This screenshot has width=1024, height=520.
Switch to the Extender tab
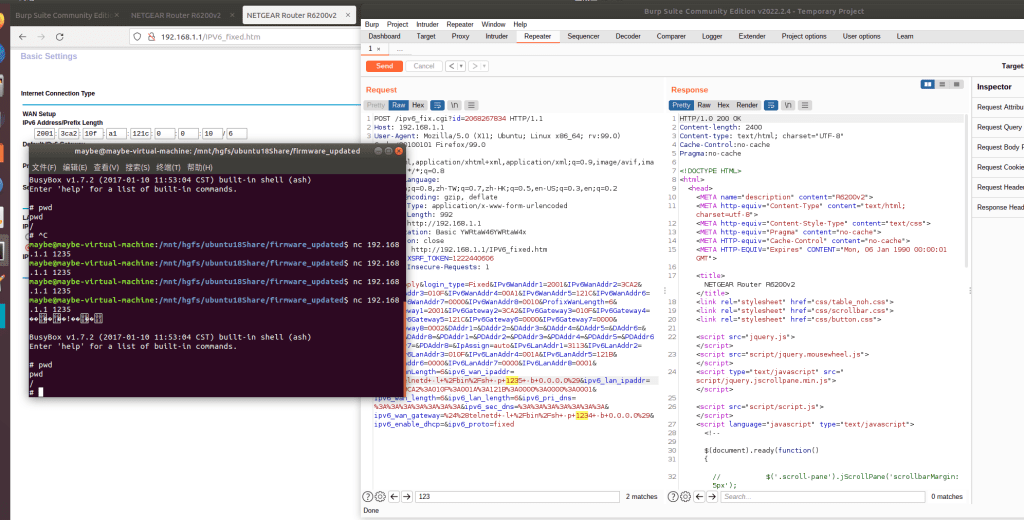[752, 37]
